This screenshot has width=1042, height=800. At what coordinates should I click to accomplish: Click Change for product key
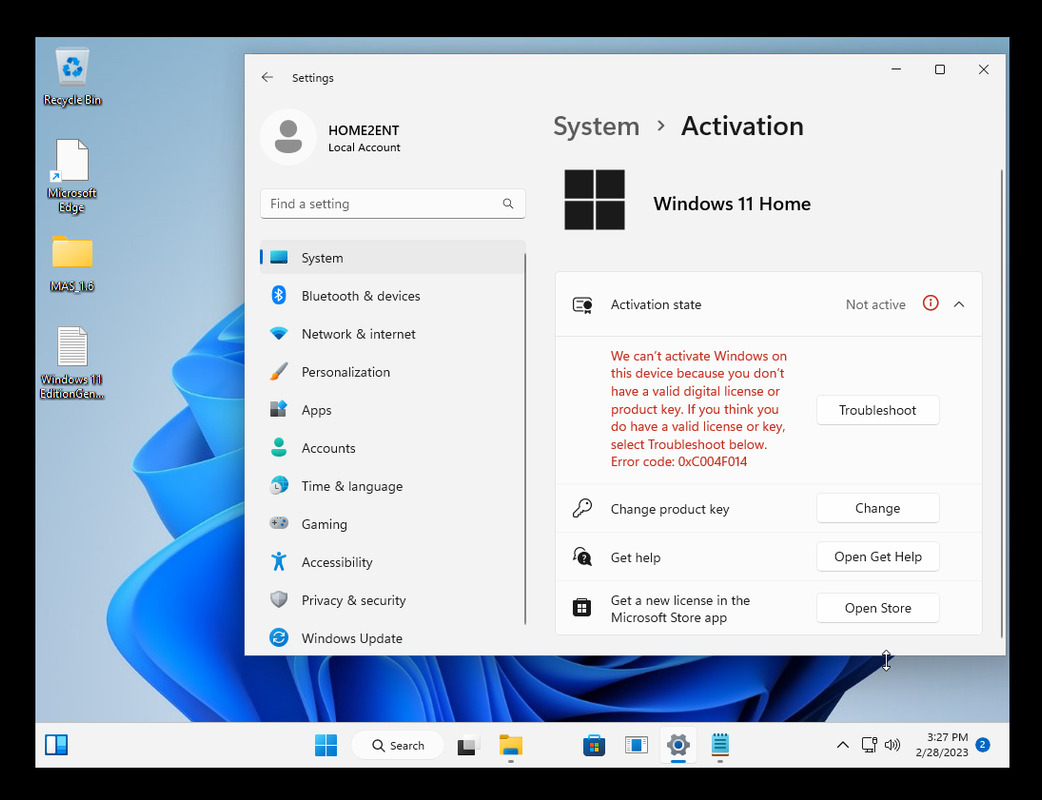877,508
